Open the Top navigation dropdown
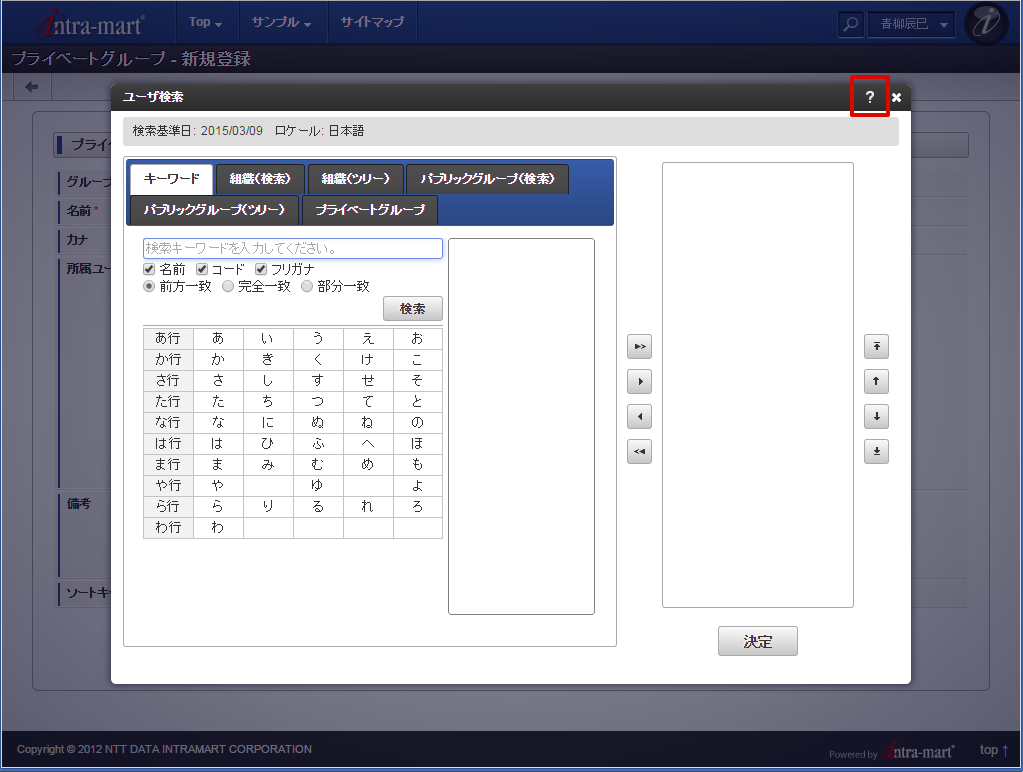The width and height of the screenshot is (1023, 772). (x=205, y=22)
